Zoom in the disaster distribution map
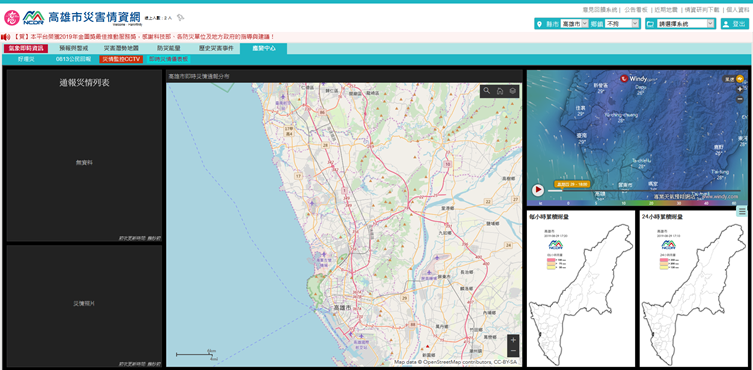 click(x=513, y=340)
